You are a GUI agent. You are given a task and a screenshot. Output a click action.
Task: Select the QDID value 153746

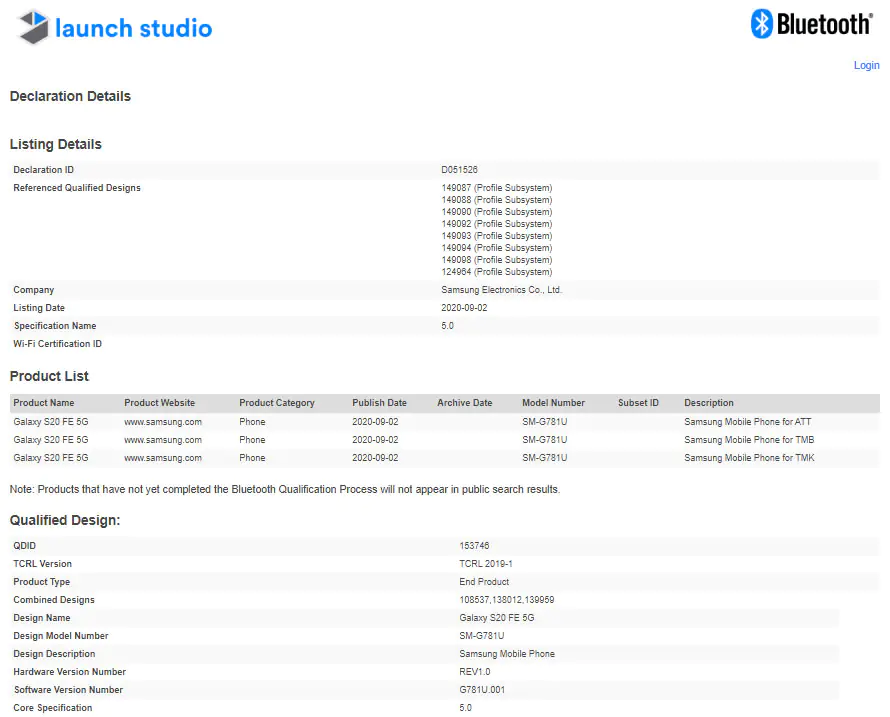[474, 546]
